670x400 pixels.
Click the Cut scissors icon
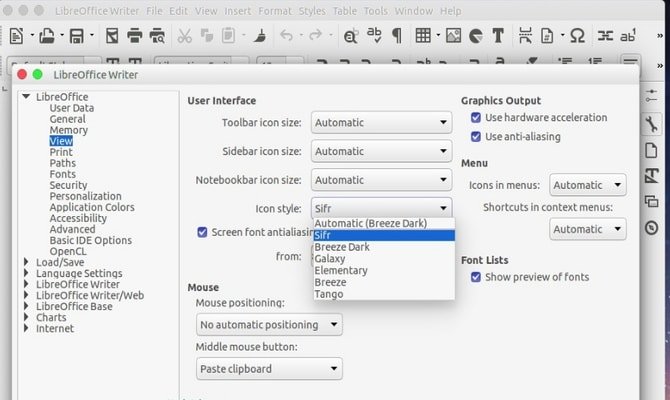(184, 36)
